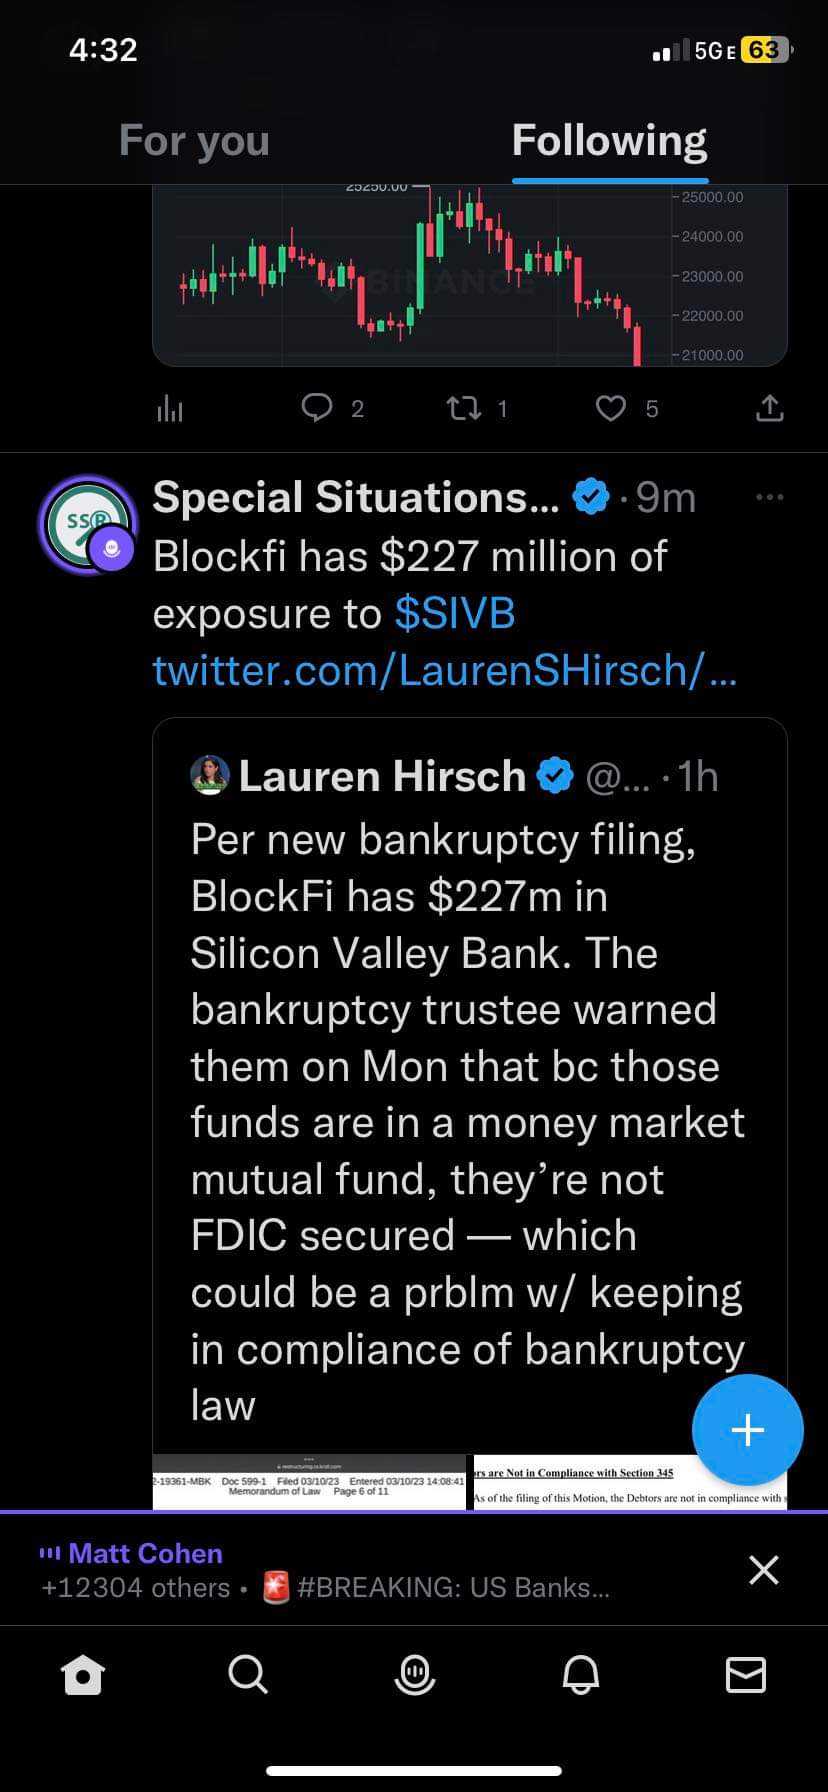Tap the Search magnifier icon

point(247,1673)
